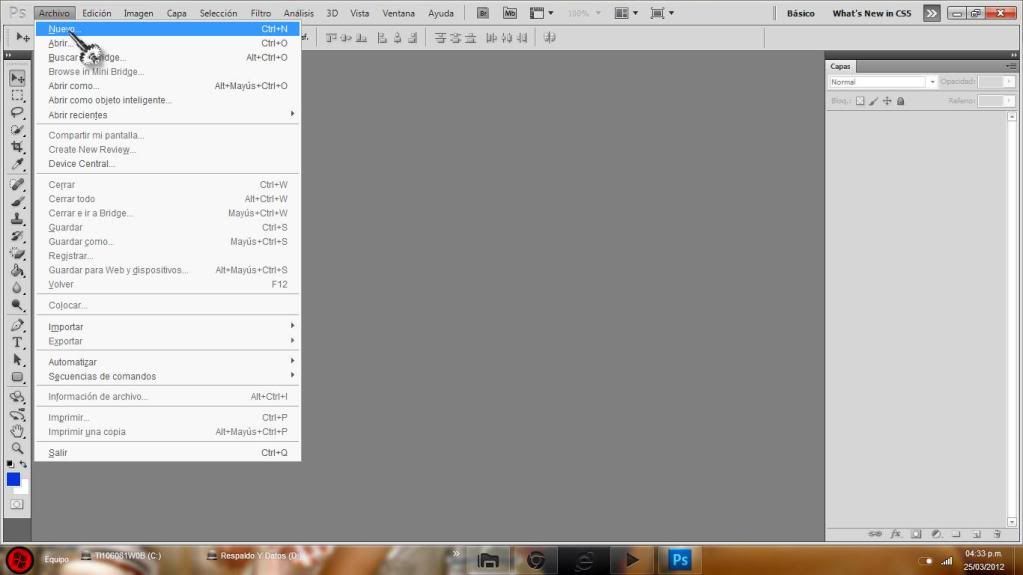
Task: Toggle lock transparent pixels
Action: click(x=860, y=101)
